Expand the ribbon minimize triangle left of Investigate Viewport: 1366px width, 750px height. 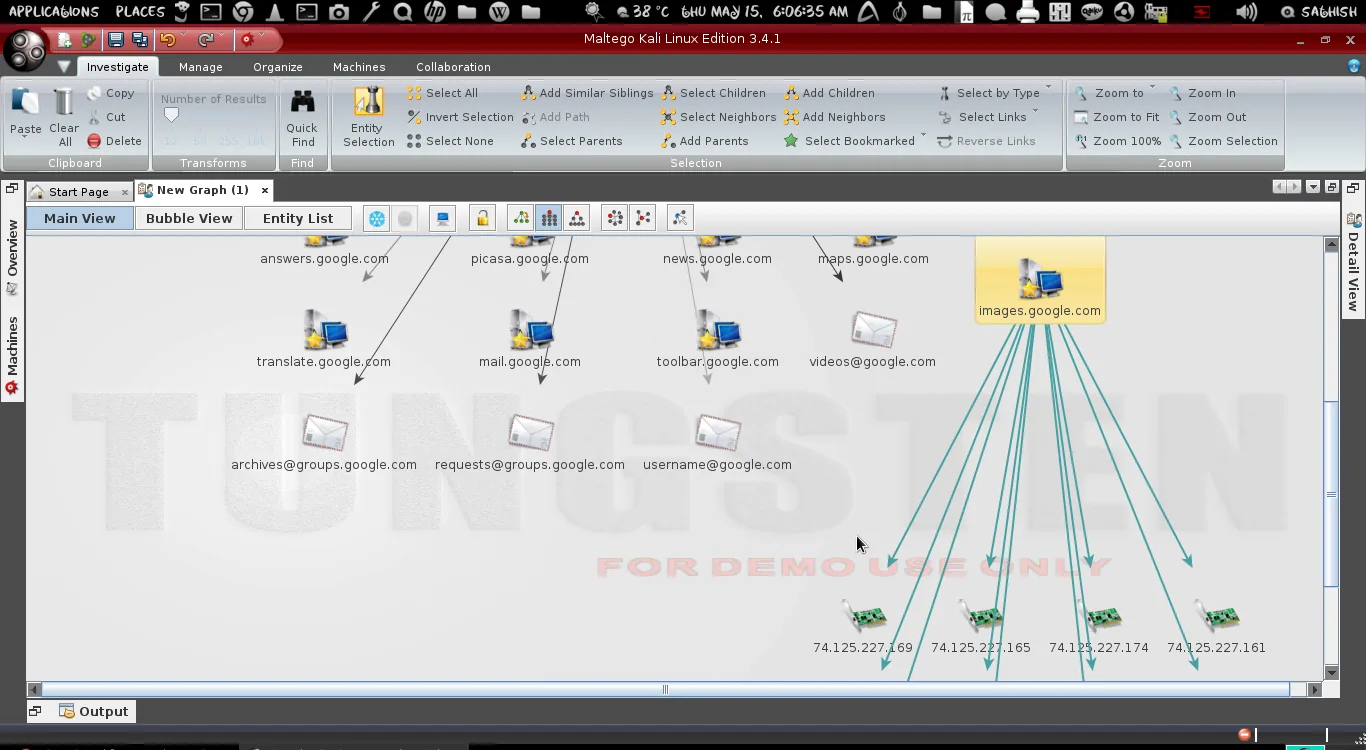point(63,67)
